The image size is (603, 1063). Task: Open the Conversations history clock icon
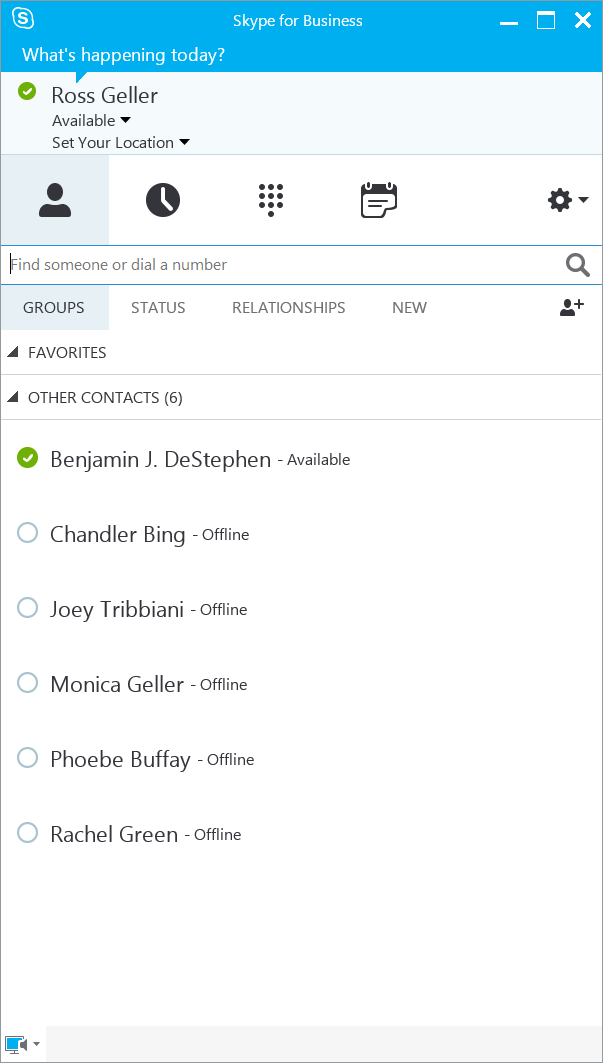(163, 200)
